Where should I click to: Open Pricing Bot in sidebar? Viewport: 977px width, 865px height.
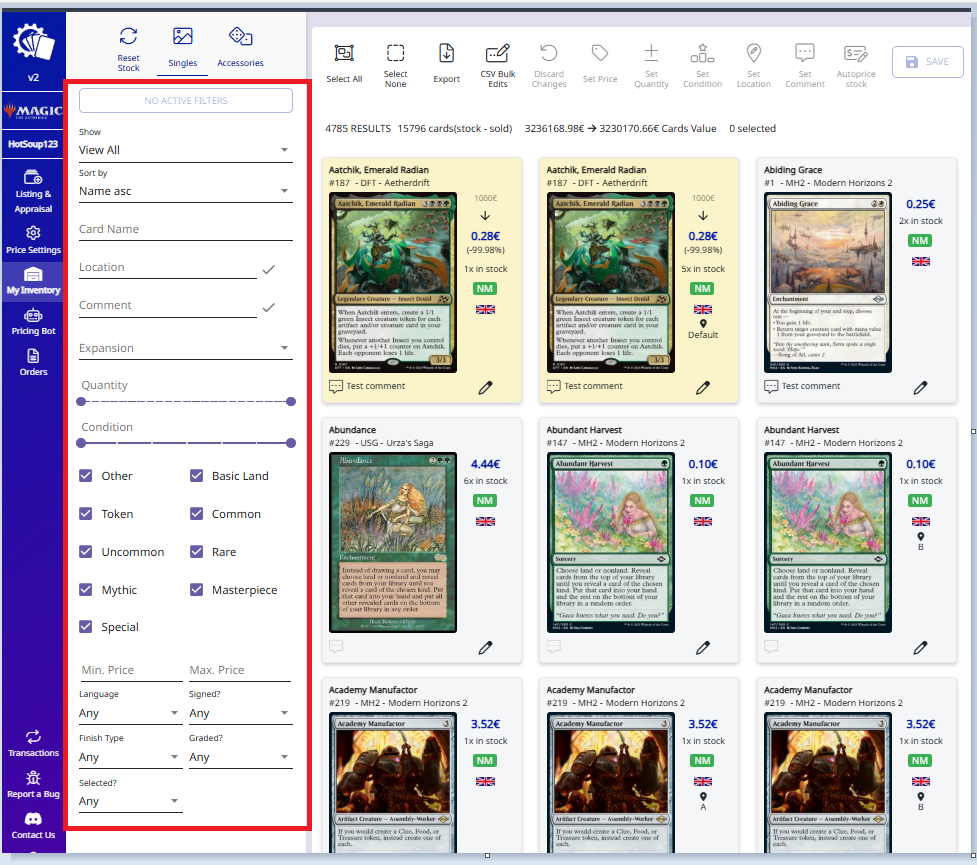coord(34,322)
